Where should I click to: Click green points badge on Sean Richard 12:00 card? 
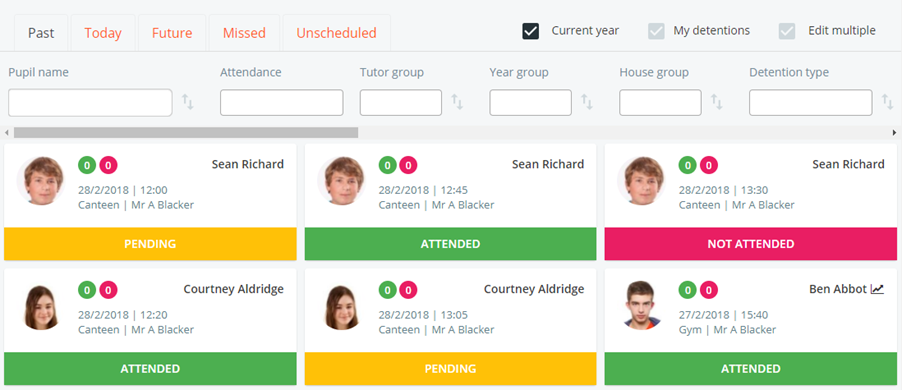(87, 166)
